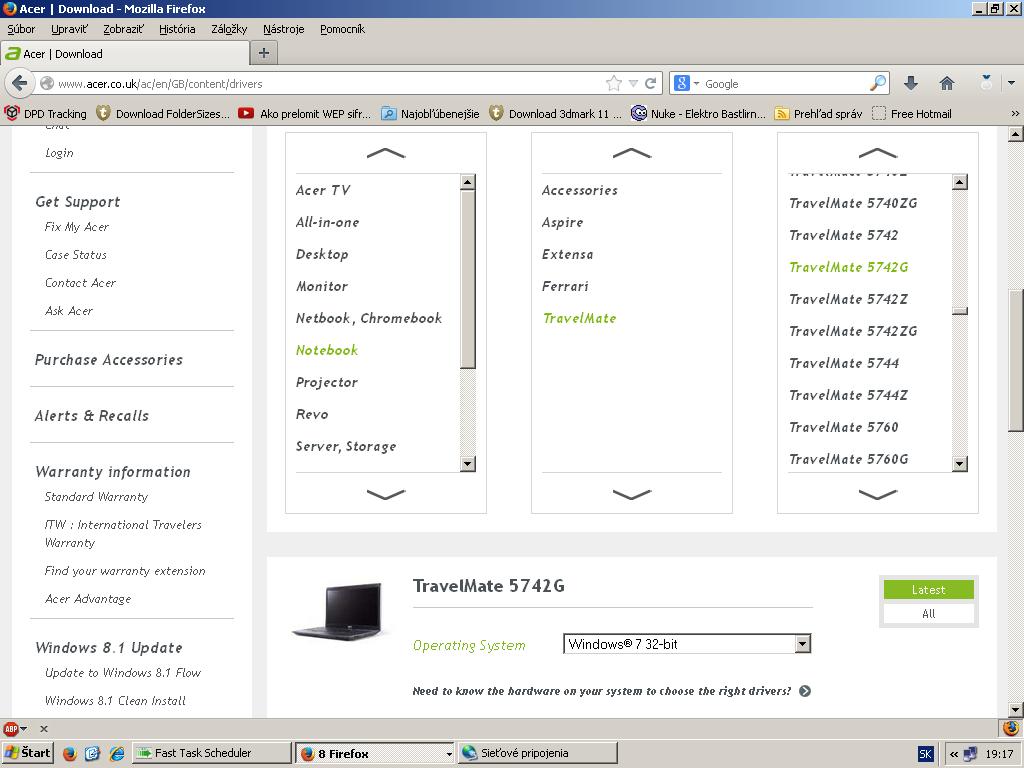Image resolution: width=1024 pixels, height=768 pixels.
Task: Open the Súbor menu
Action: tap(21, 29)
